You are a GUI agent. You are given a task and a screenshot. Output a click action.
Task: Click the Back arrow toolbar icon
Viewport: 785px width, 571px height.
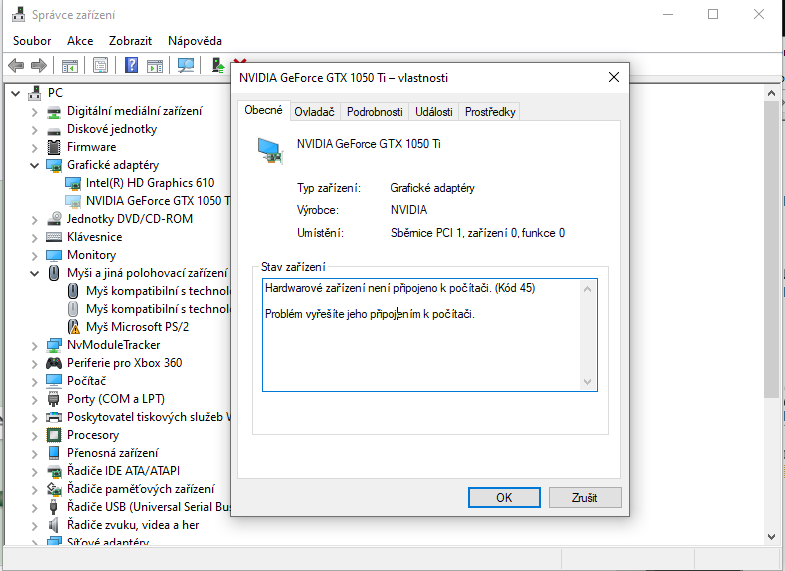click(x=17, y=66)
